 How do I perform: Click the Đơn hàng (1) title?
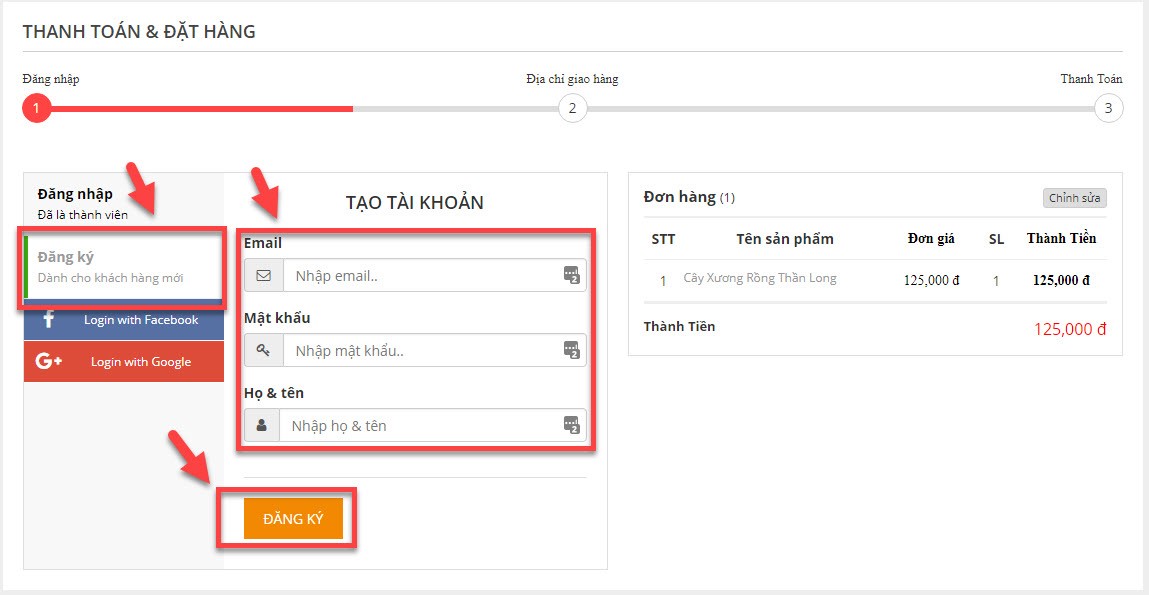[689, 197]
